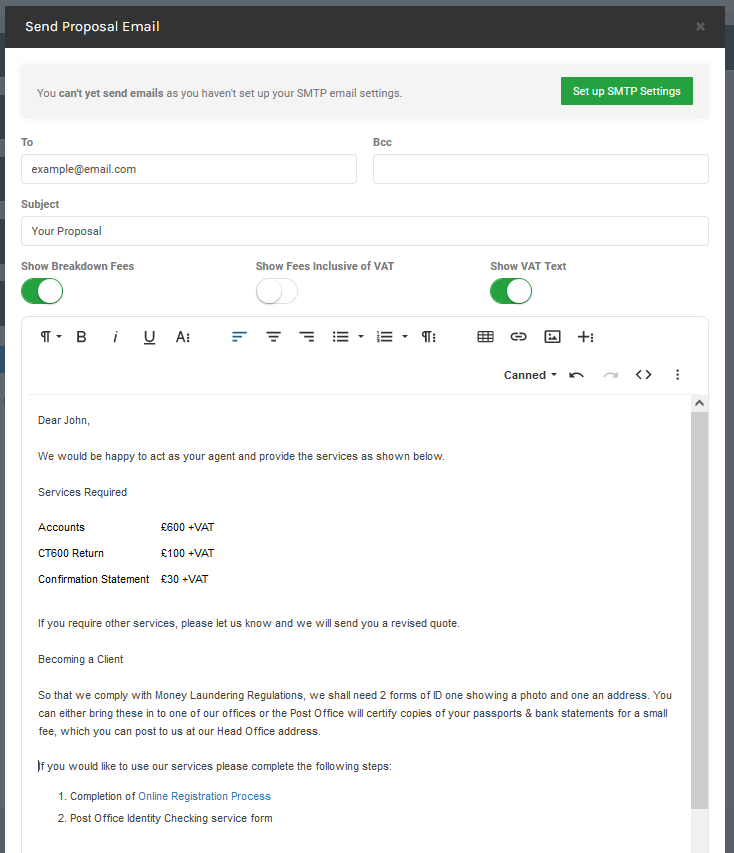Undo the last edit
Screen dimensions: 734x853
point(576,375)
